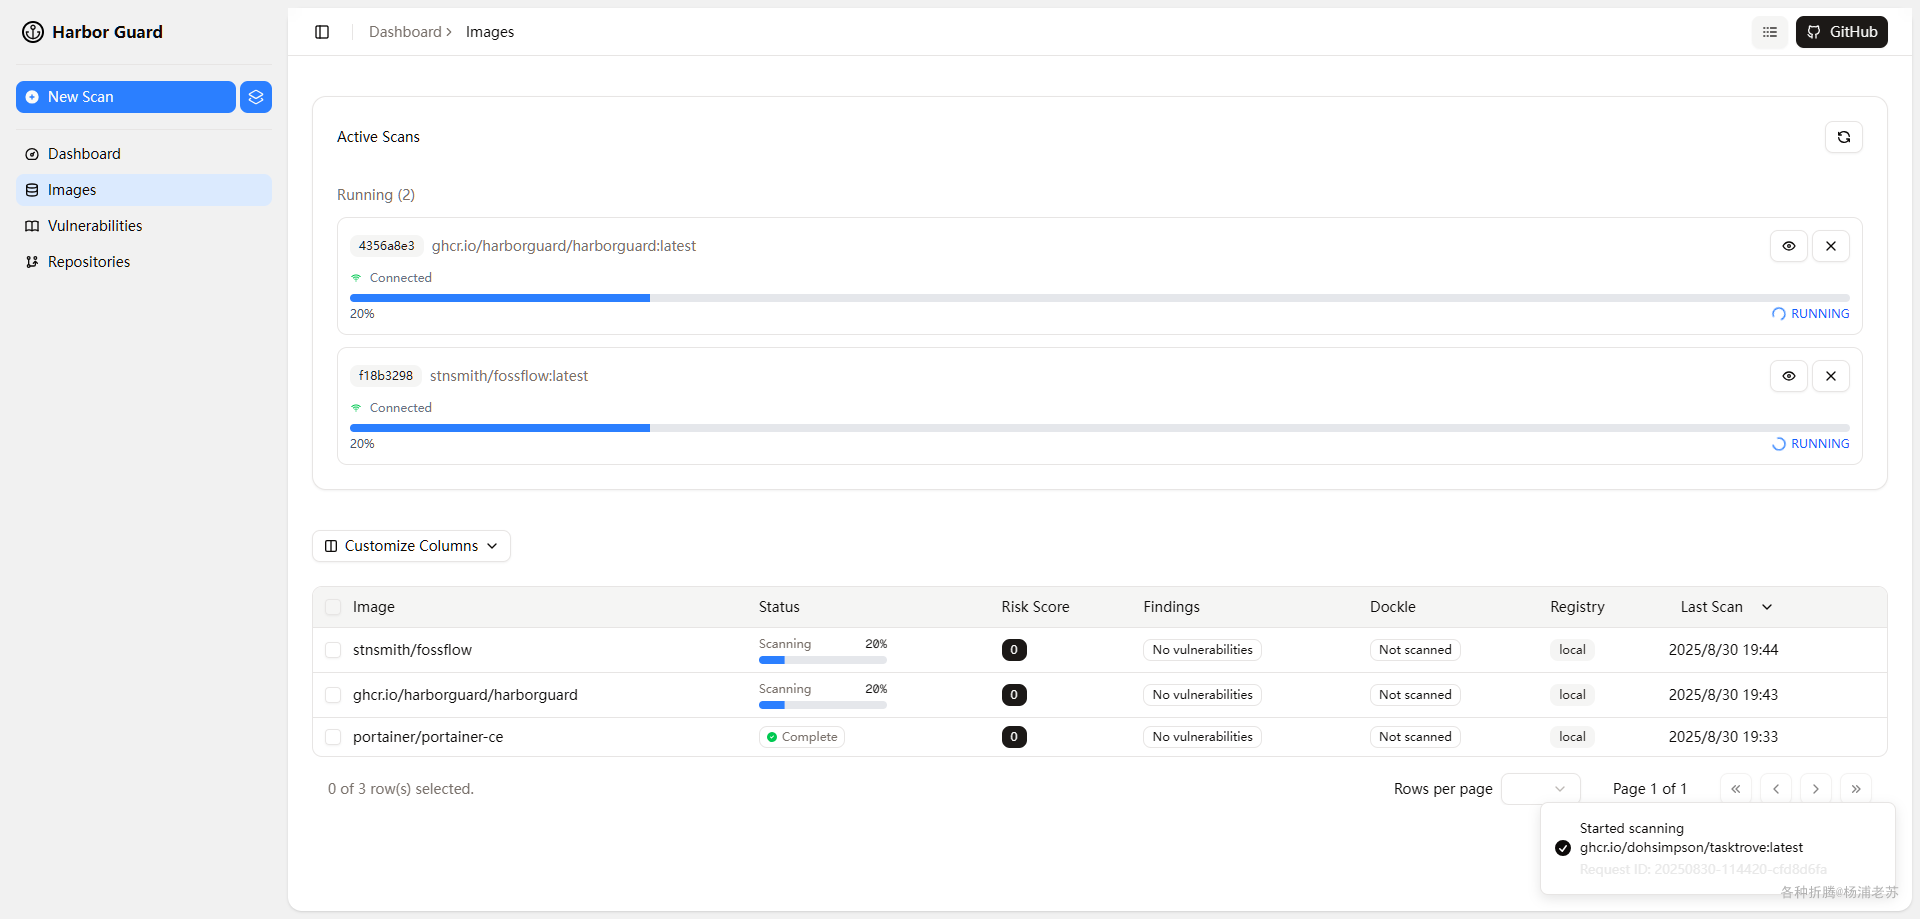
Task: Toggle the sidebar panel icon
Action: 322,32
